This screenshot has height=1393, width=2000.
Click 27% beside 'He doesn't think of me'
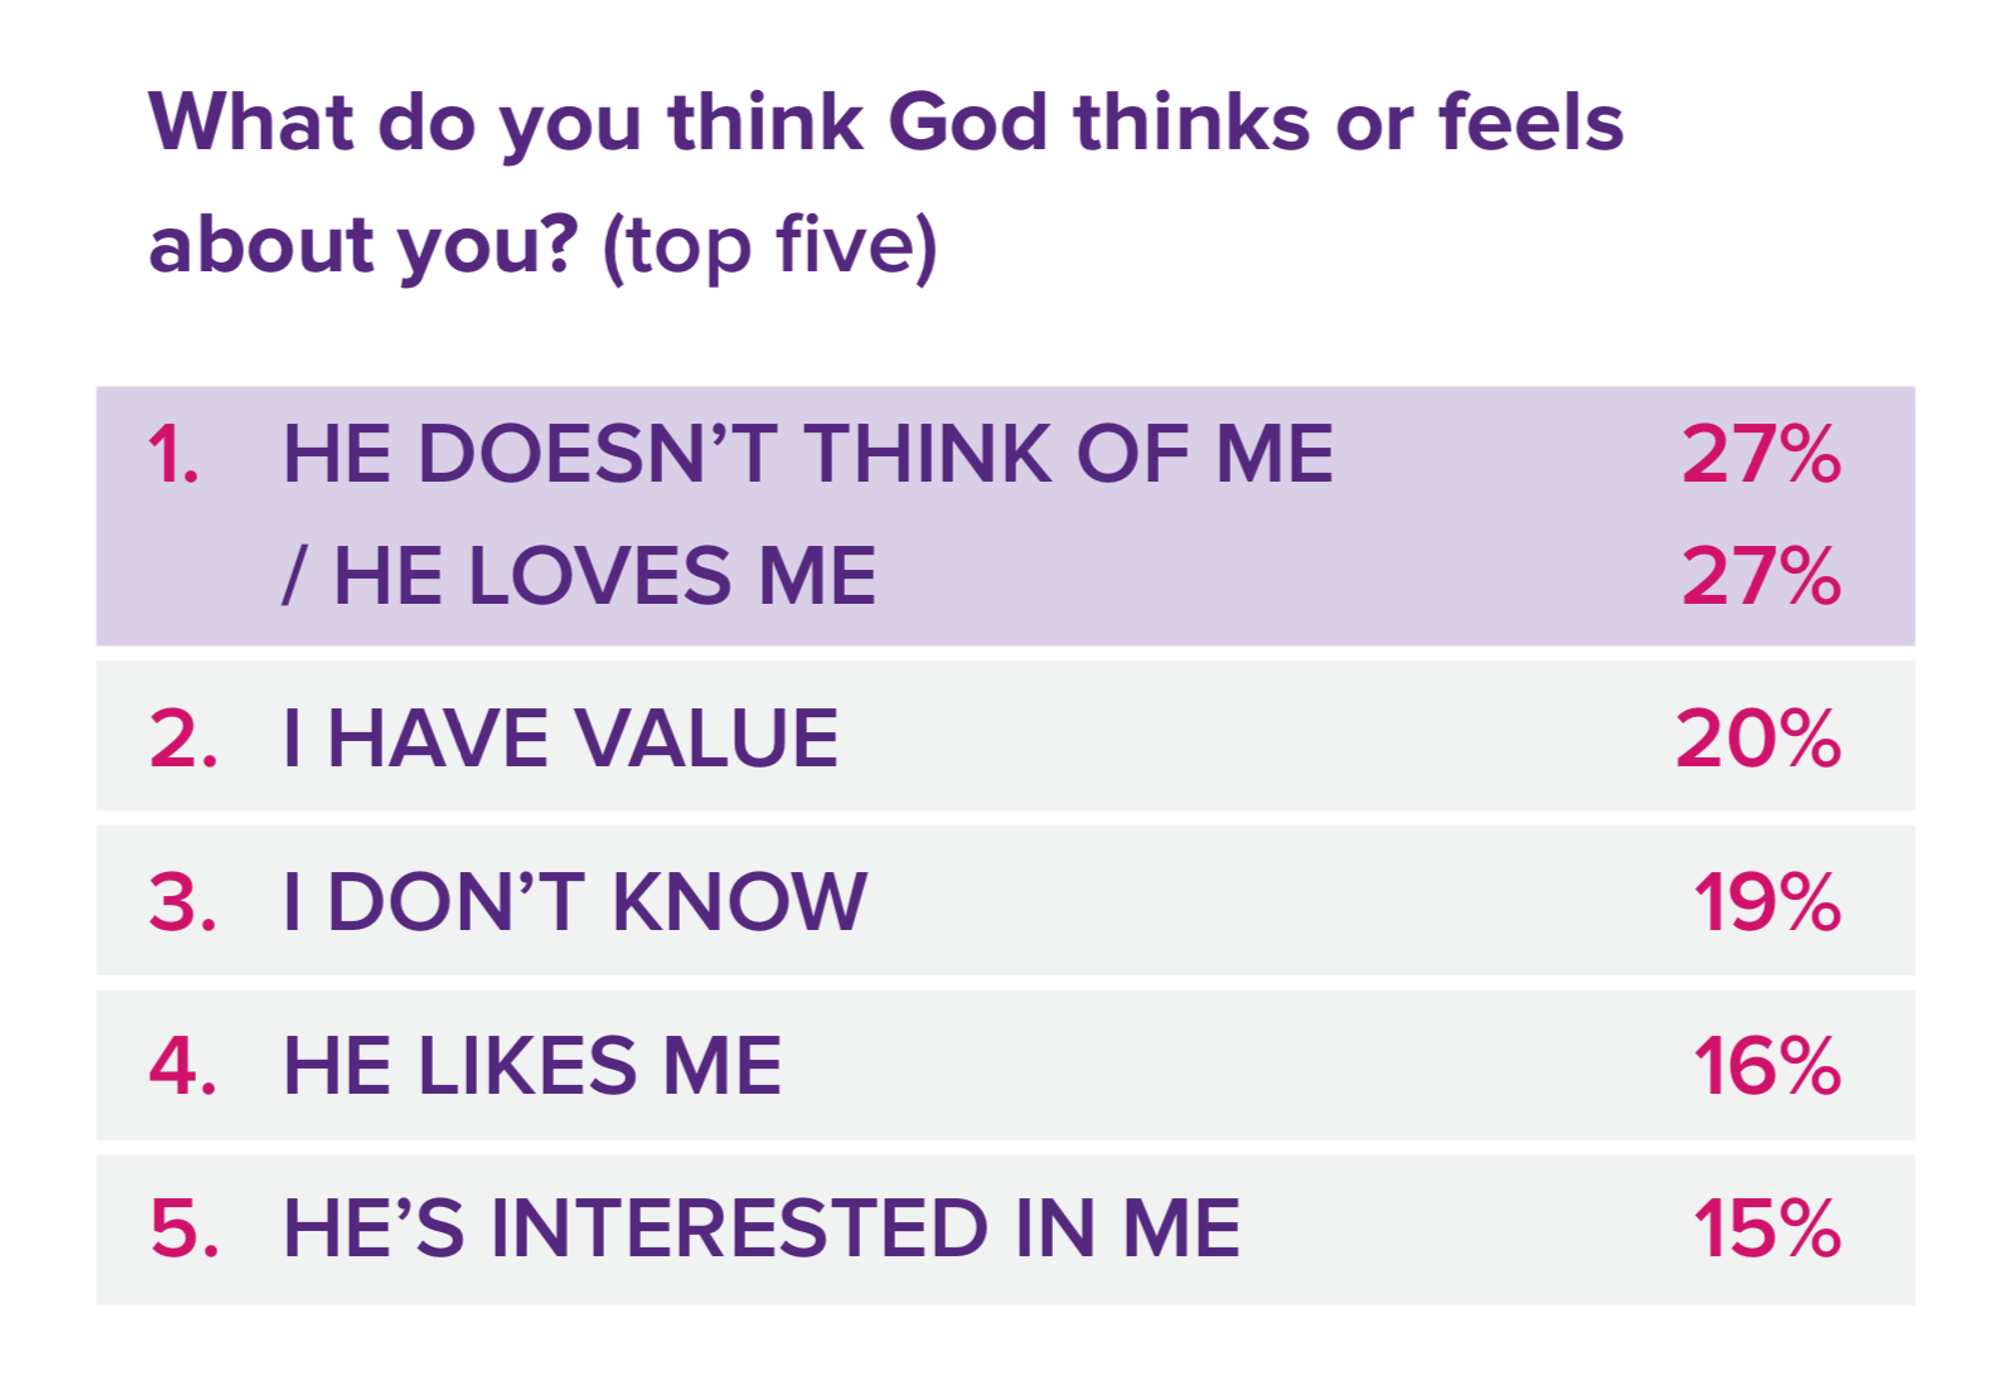point(1760,456)
